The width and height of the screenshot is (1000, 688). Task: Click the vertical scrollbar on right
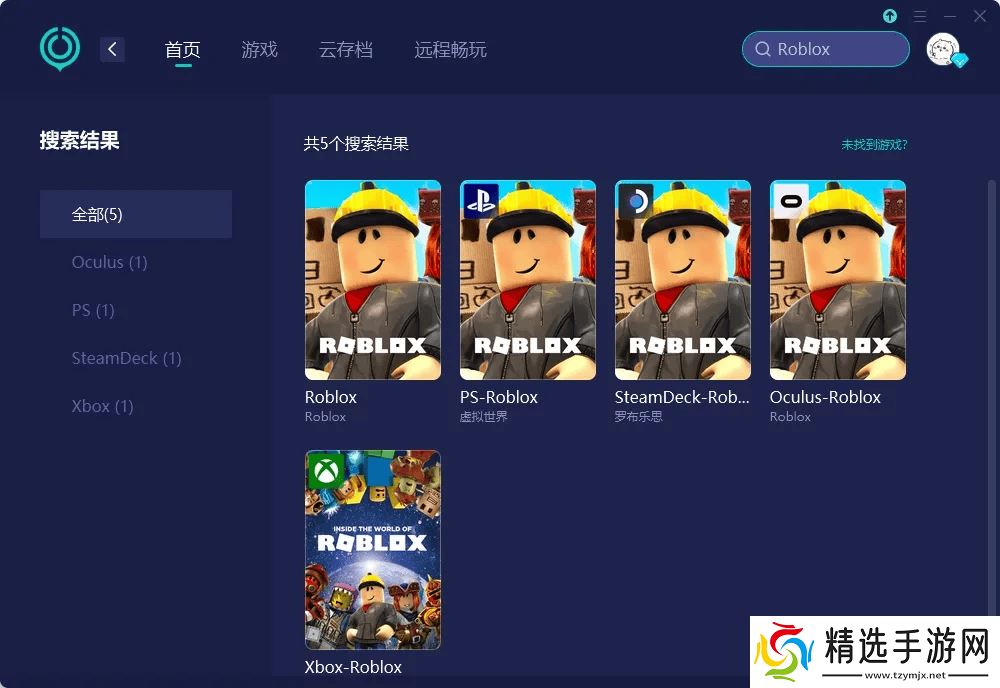pyautogui.click(x=992, y=395)
